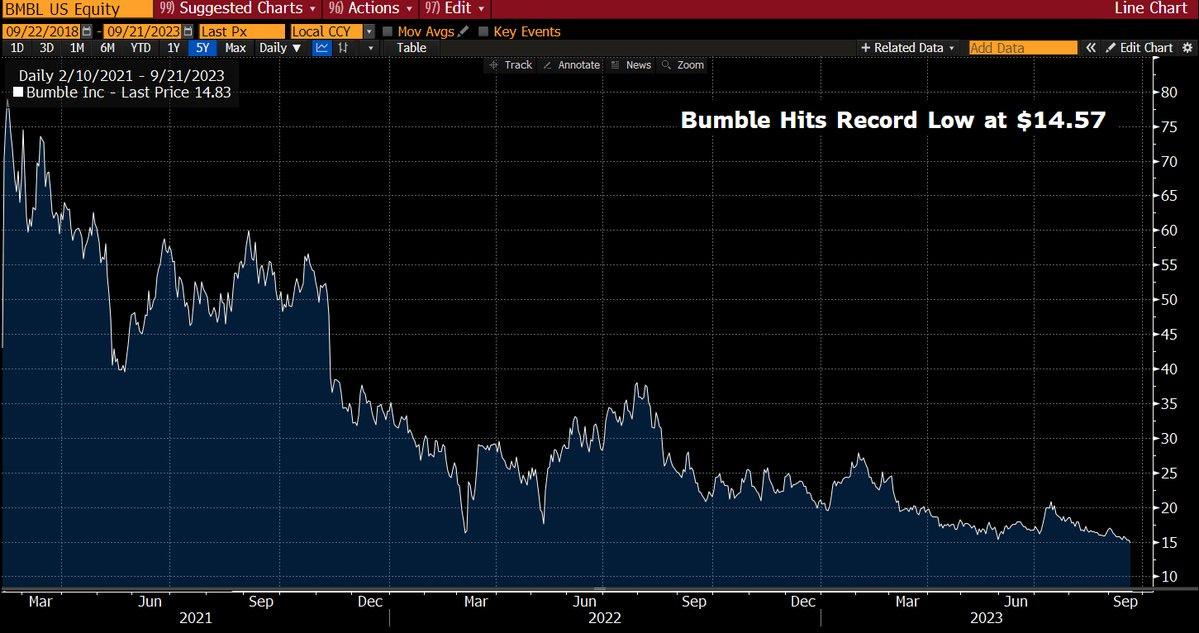Expand the Related Data dropdown
1199x633 pixels.
point(908,47)
